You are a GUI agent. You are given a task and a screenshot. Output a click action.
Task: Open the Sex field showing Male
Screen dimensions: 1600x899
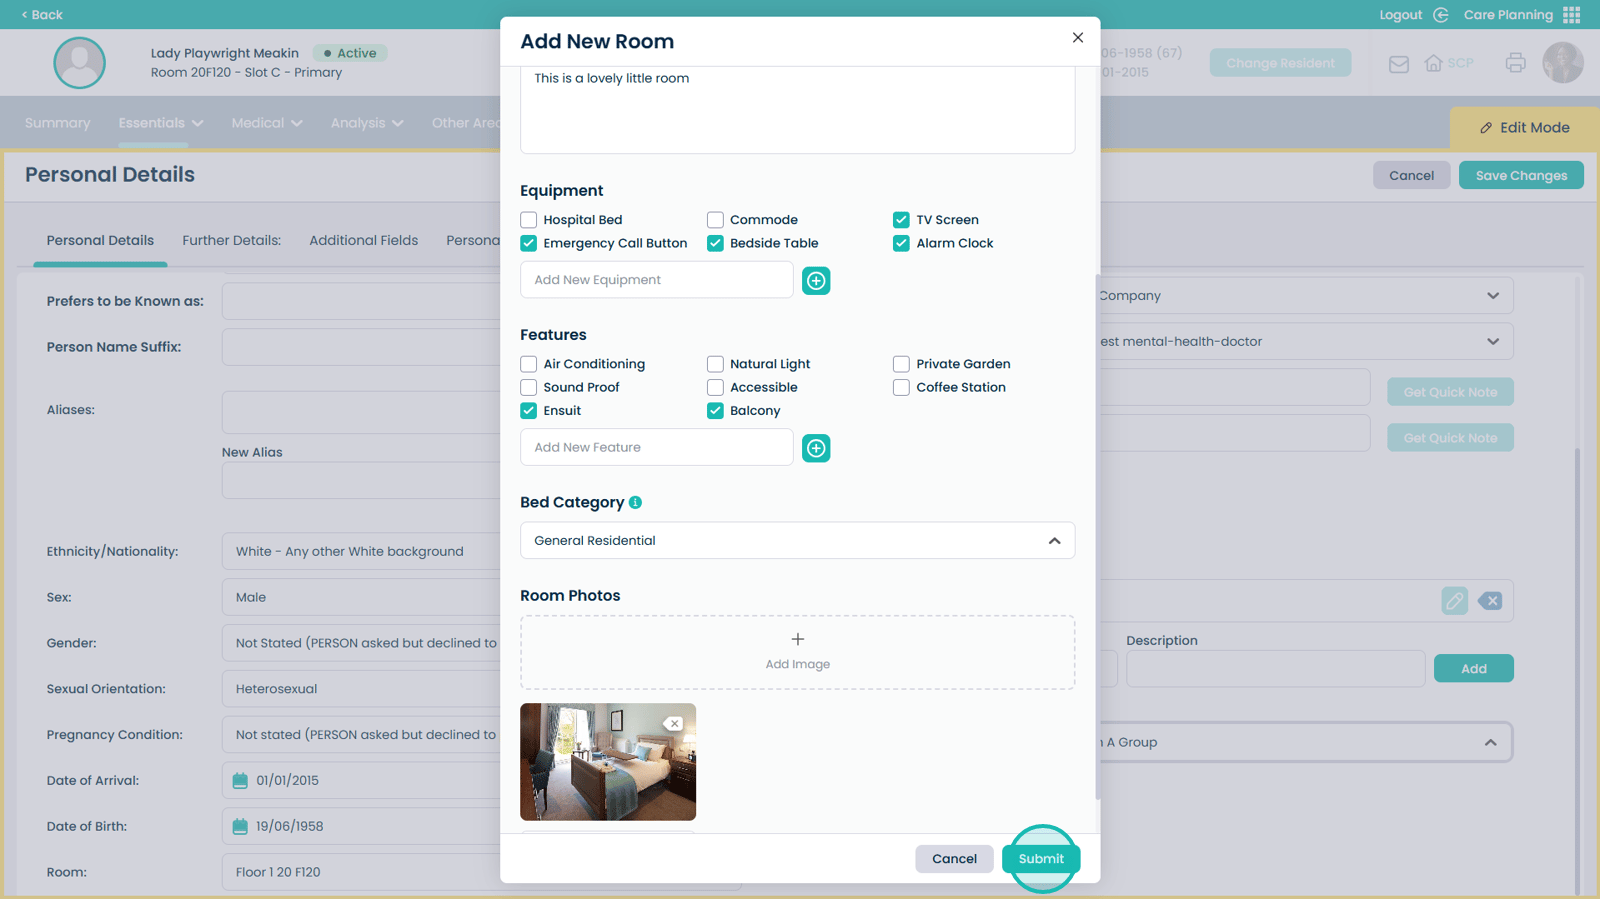click(x=361, y=598)
